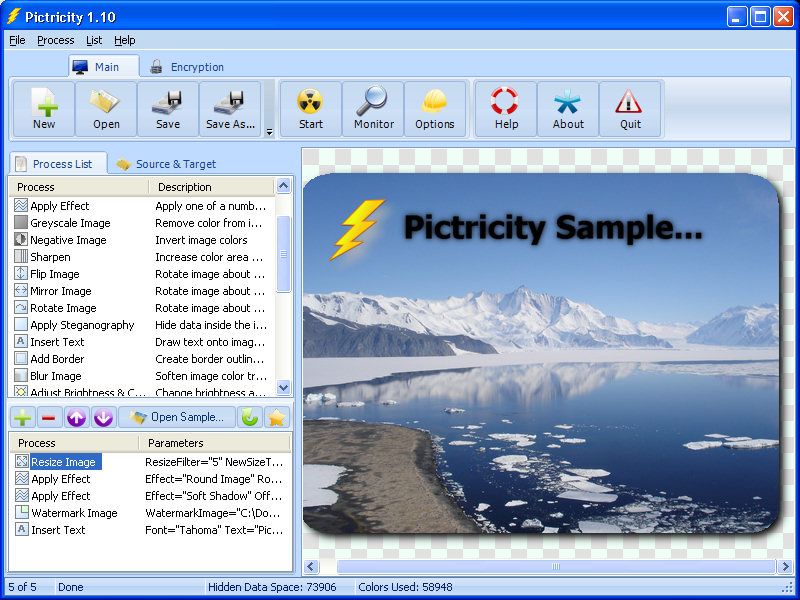This screenshot has width=800, height=600.
Task: Click process list scroll down arrow
Action: coord(283,388)
